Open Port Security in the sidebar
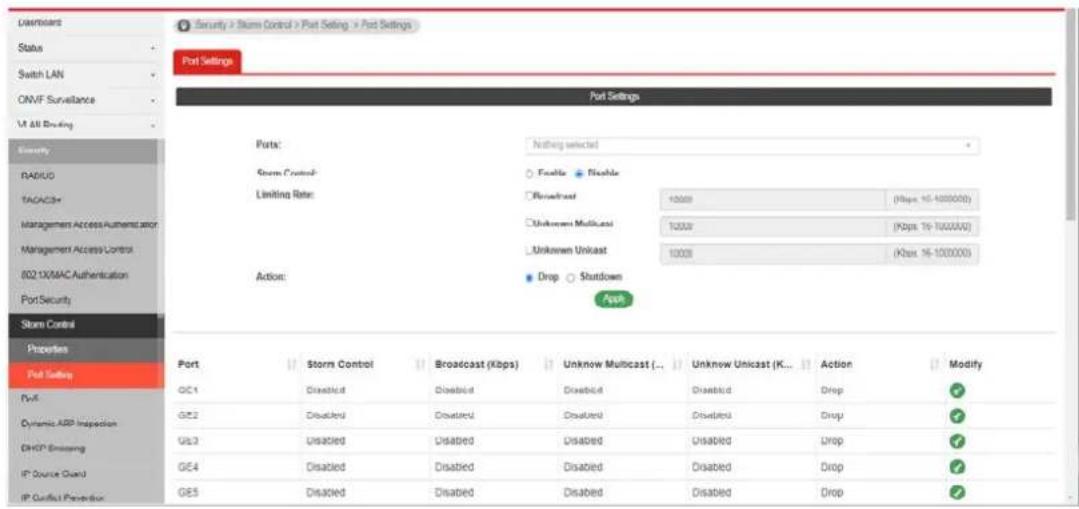This screenshot has height=509, width=1079. point(47,301)
